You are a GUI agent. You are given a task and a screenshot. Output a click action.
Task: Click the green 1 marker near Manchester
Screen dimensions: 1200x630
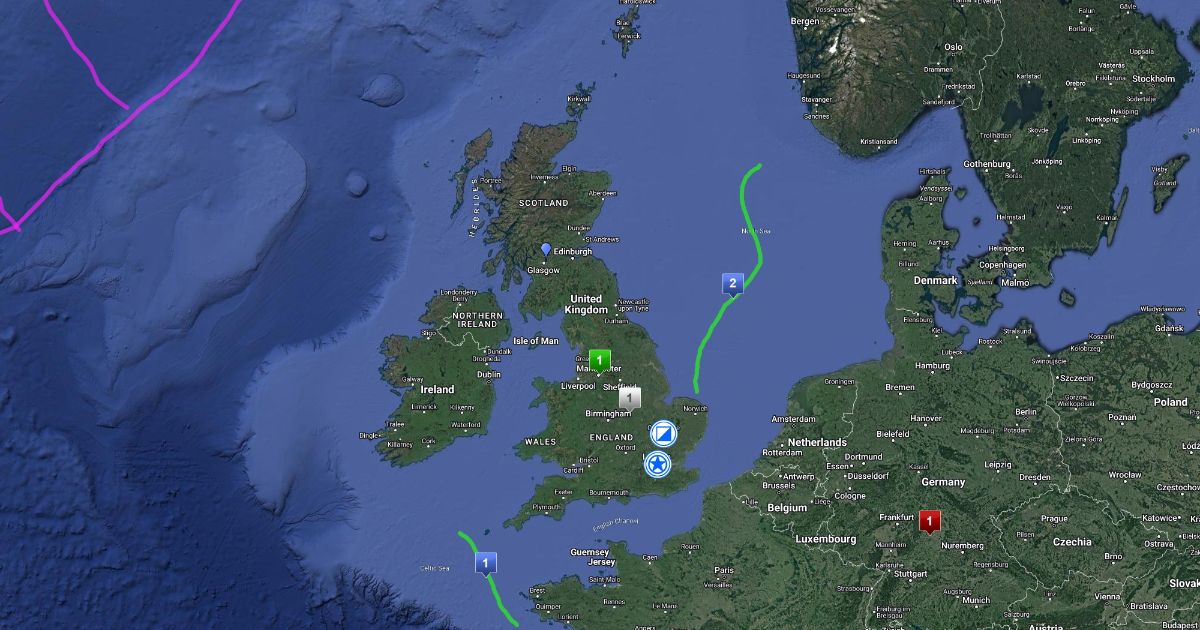click(599, 359)
